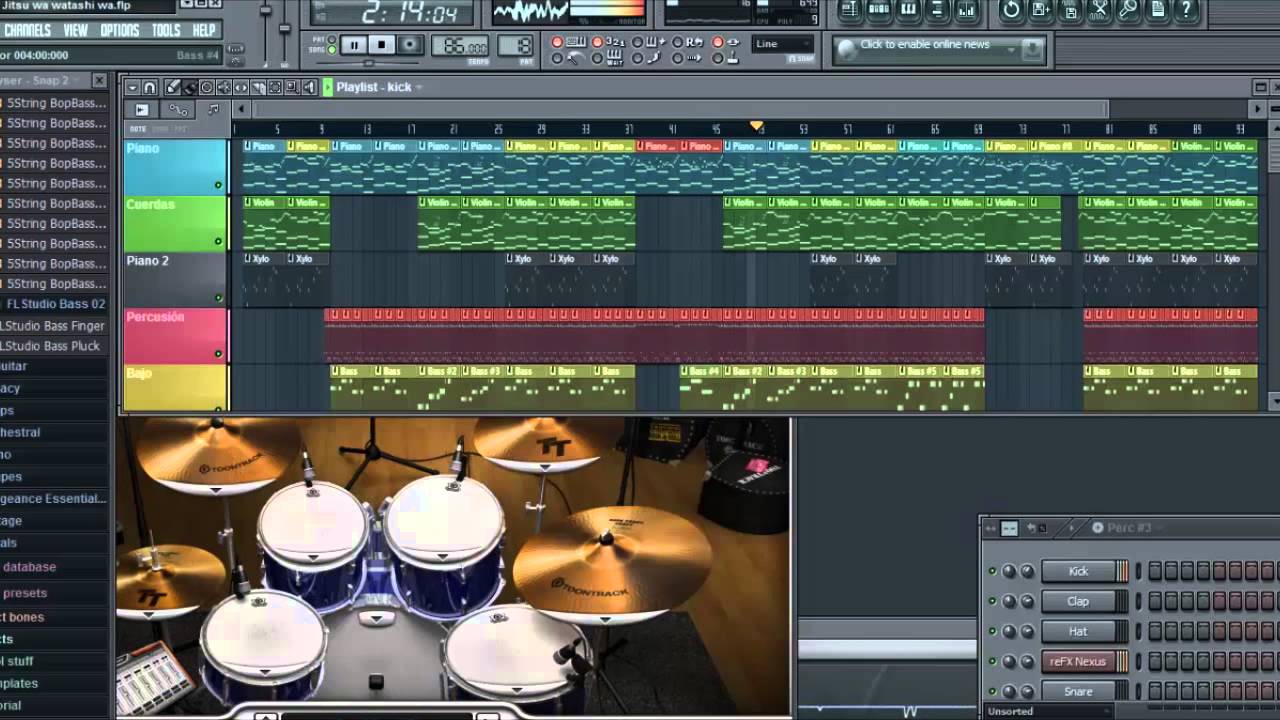Adjust the song position slider under transport

click(x=369, y=62)
